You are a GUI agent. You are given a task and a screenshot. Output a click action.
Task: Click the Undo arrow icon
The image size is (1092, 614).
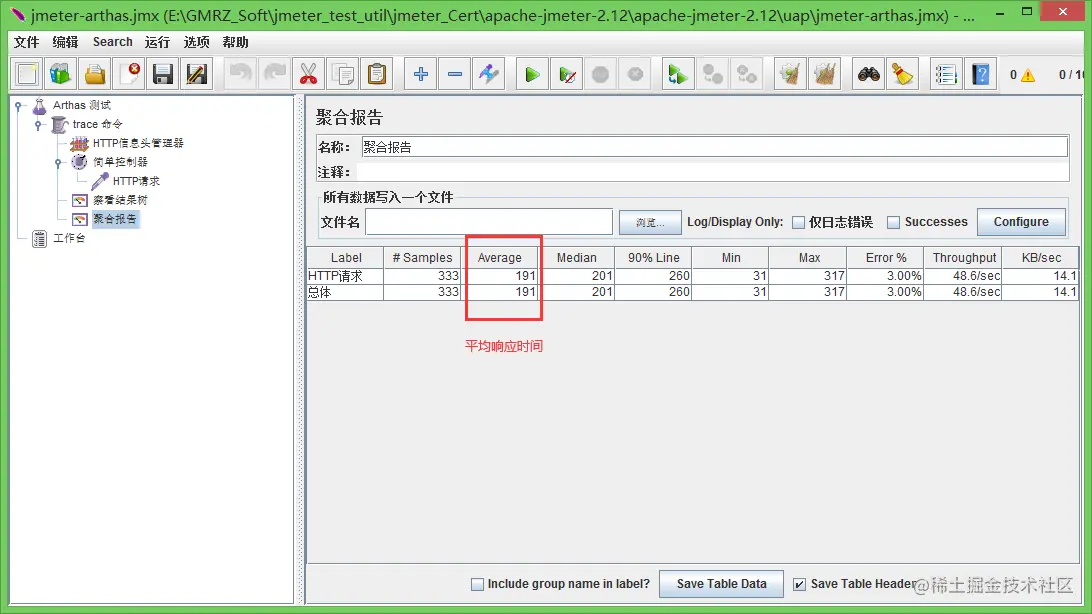[240, 74]
